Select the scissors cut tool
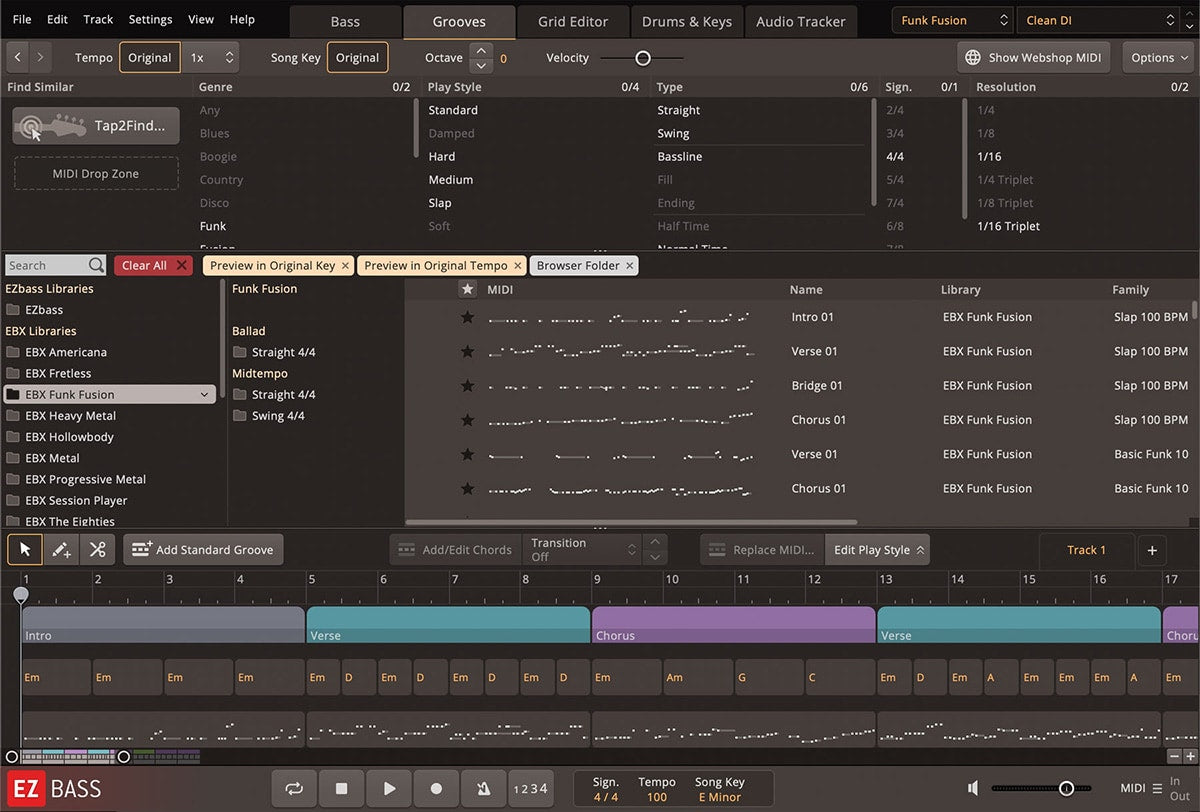Viewport: 1200px width, 812px height. 97,549
